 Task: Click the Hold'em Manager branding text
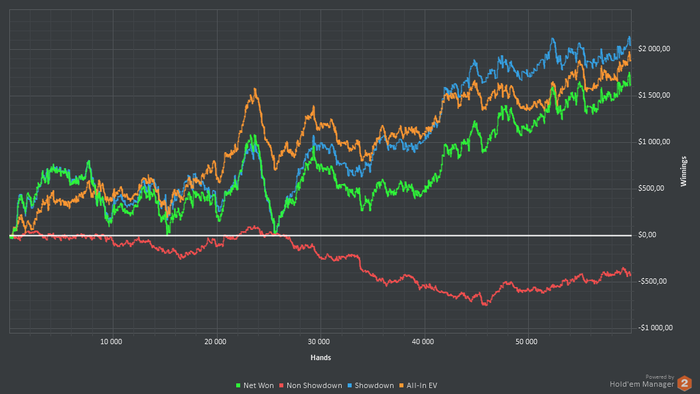tap(642, 384)
